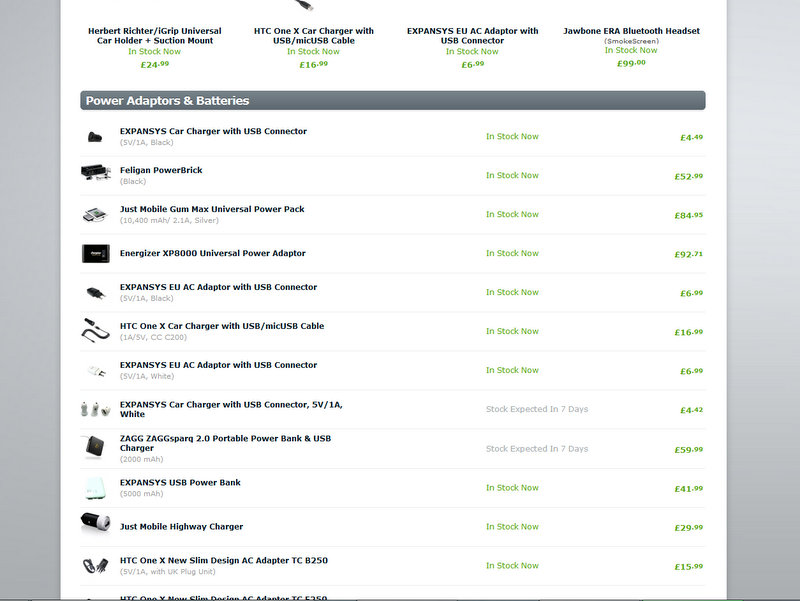Open the Jawbone ERA Bluetooth Headset link

[x=632, y=31]
